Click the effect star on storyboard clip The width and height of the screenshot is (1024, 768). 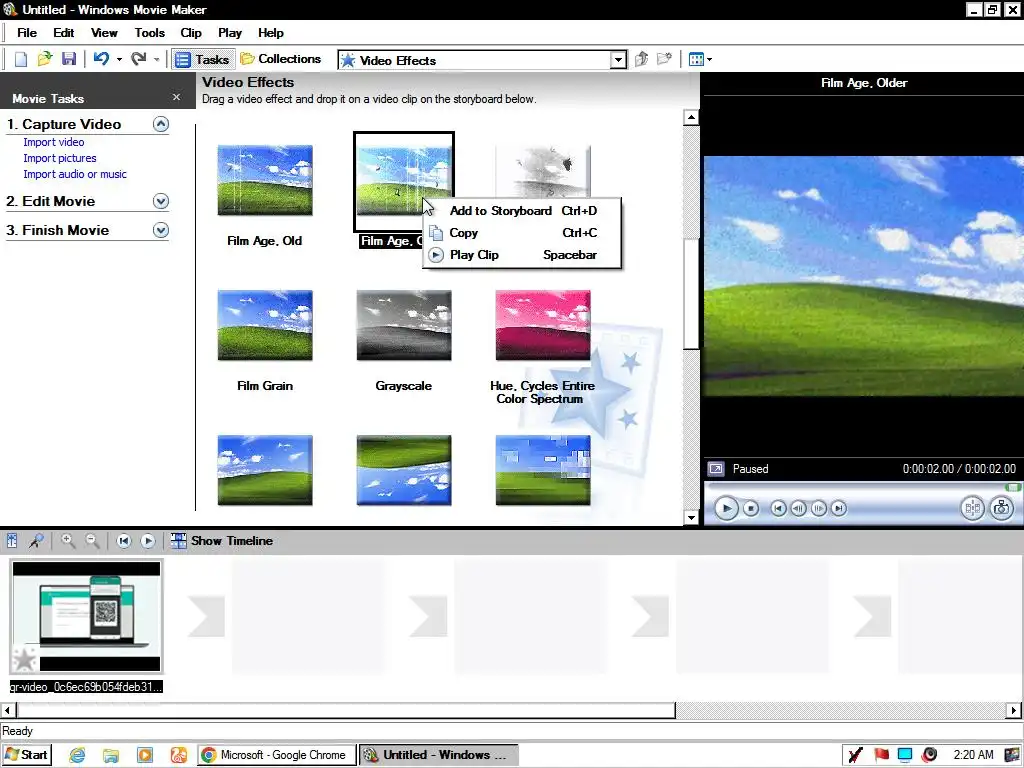pyautogui.click(x=25, y=658)
